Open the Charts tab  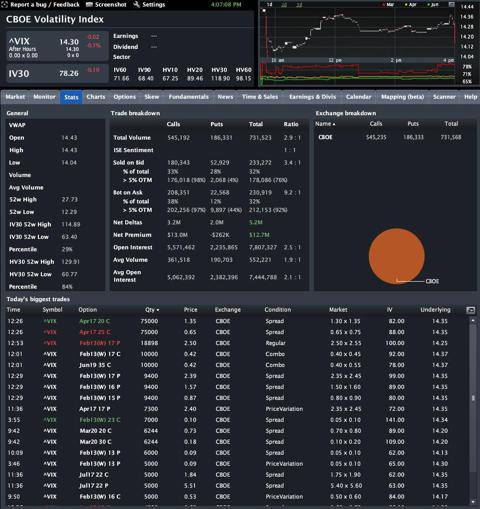(x=96, y=97)
